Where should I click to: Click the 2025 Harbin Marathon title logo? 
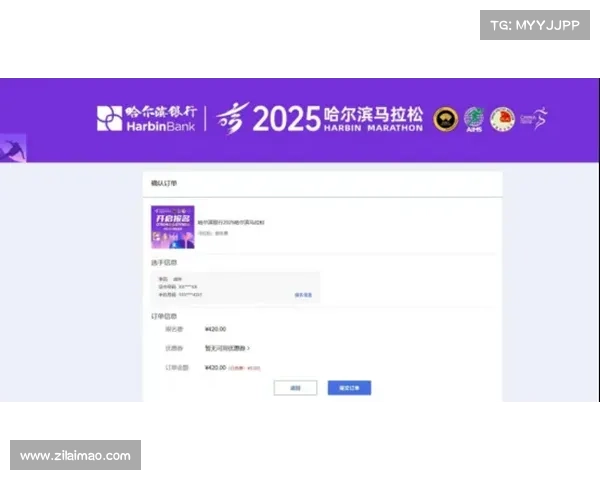coord(320,118)
